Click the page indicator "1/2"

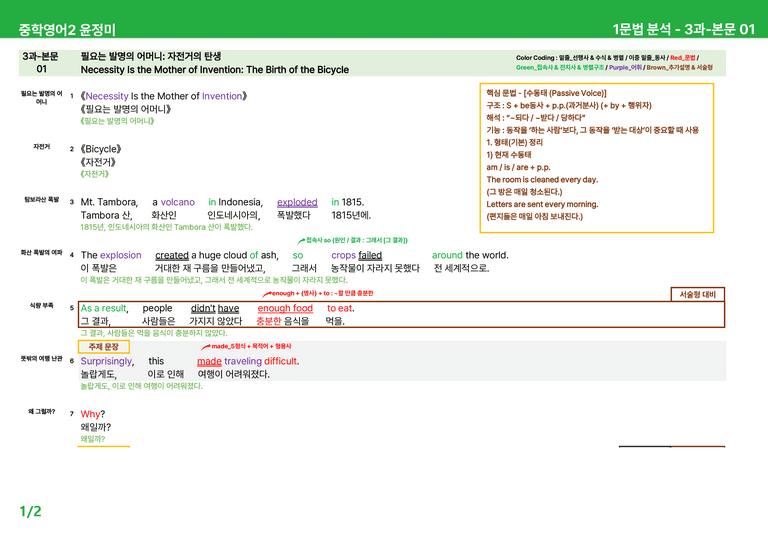pos(30,512)
